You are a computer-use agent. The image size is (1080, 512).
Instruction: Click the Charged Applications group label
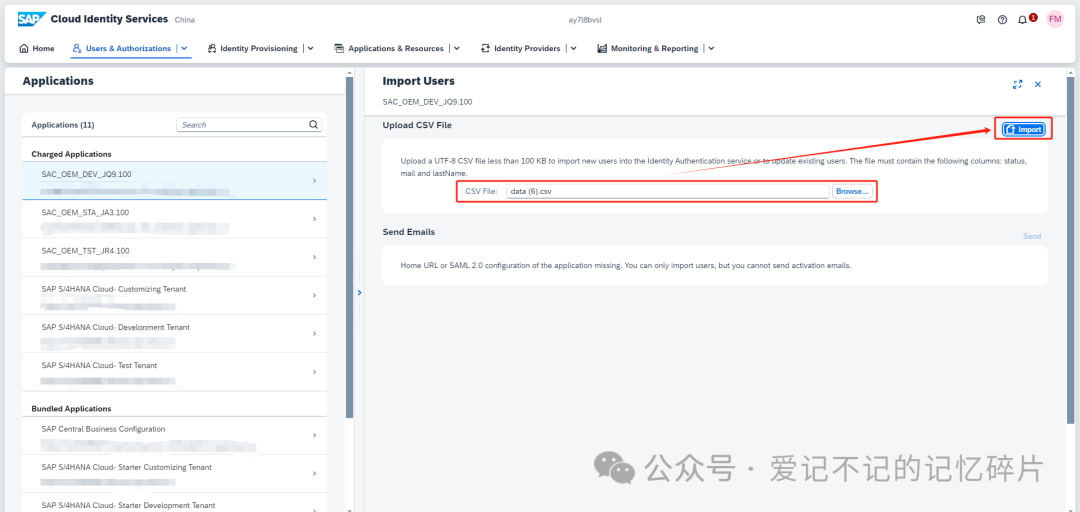tap(72, 154)
